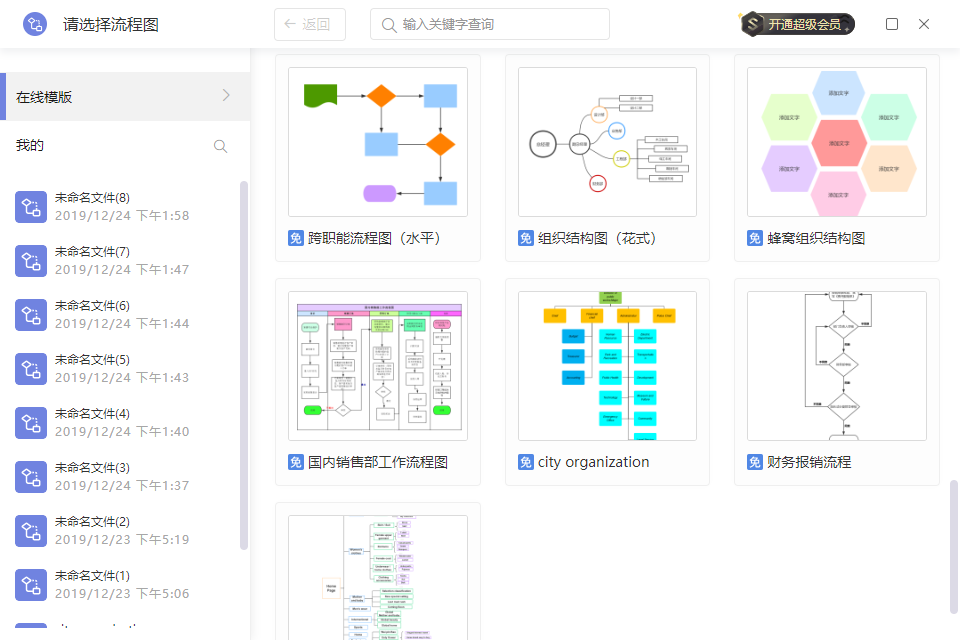Expand 在线模版 chevron arrow
This screenshot has width=960, height=640.
(226, 96)
